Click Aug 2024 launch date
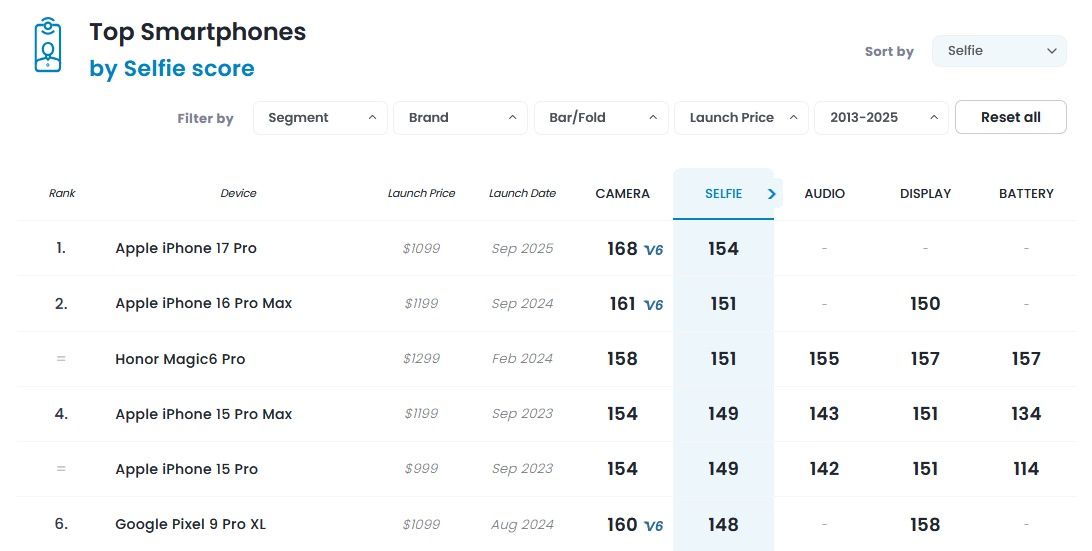Screen dimensions: 1092x551 [x=522, y=525]
